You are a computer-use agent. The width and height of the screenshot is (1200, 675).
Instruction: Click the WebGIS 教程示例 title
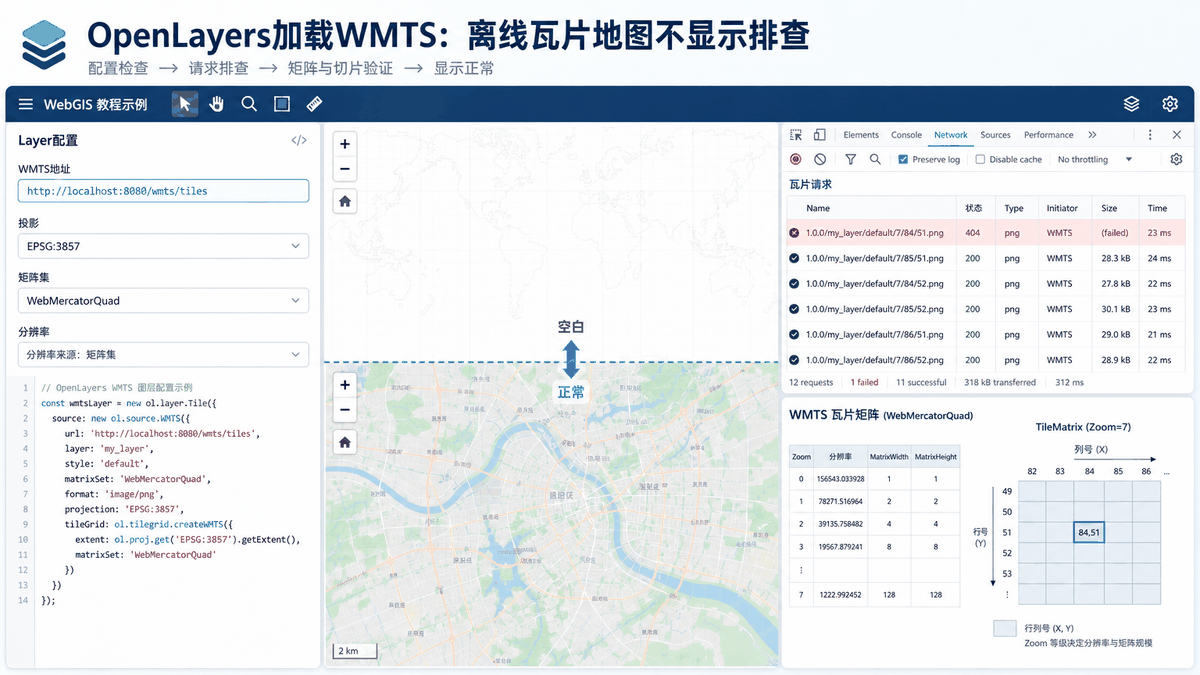(x=95, y=104)
